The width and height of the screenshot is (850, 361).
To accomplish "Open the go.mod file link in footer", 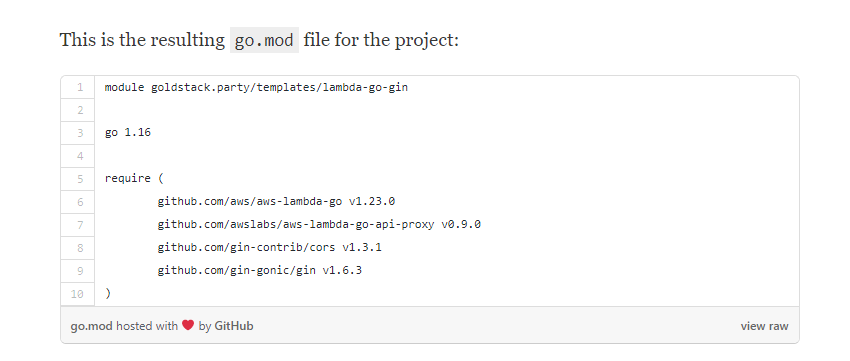I will pos(92,326).
